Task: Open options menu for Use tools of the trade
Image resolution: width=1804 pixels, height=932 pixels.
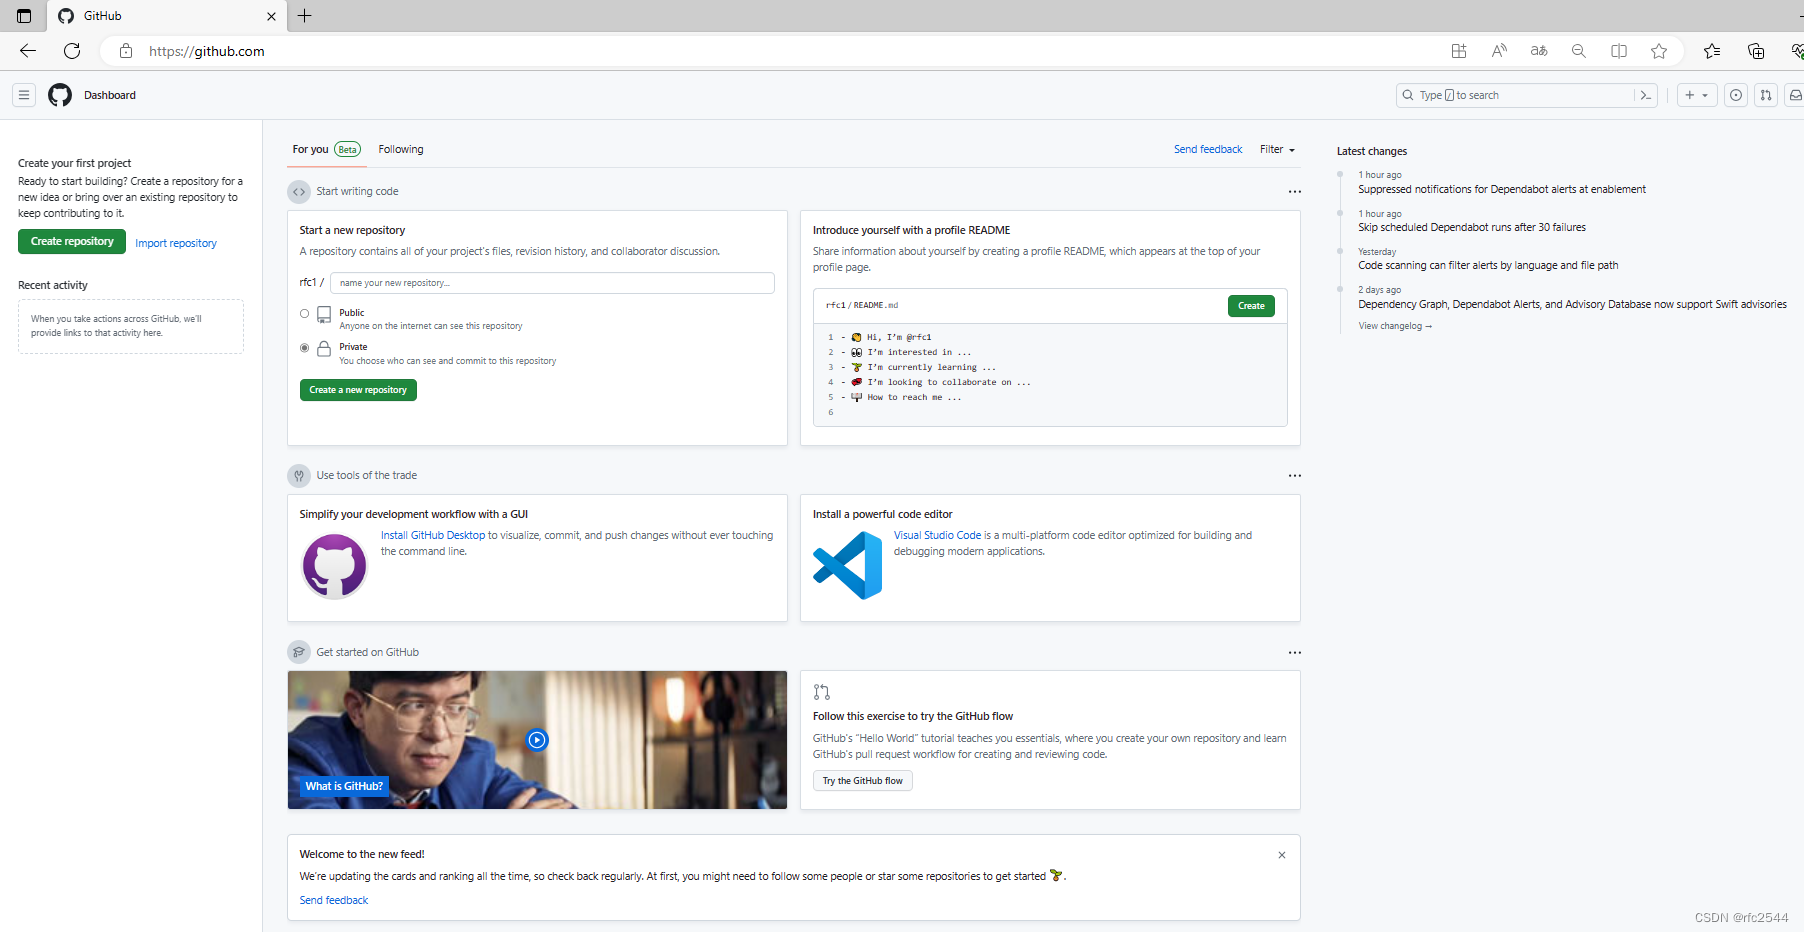Action: point(1295,476)
